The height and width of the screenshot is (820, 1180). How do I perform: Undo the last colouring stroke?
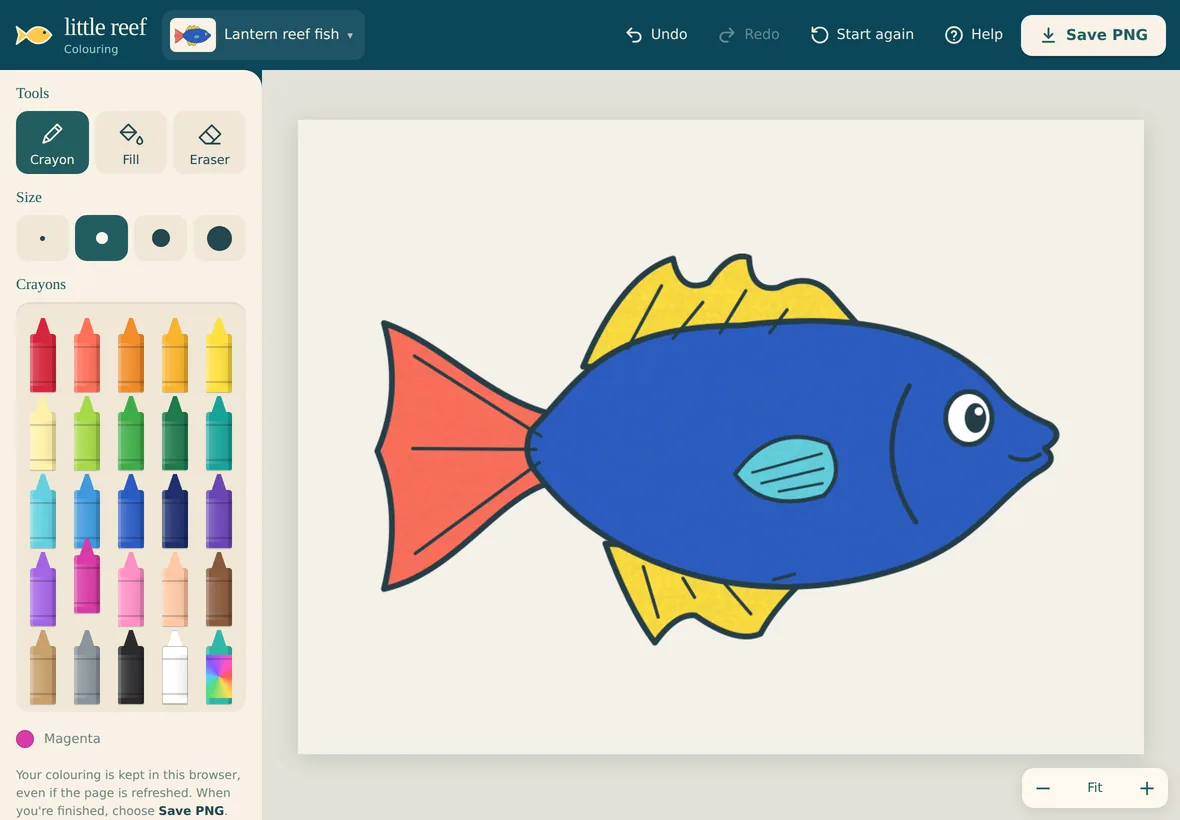pyautogui.click(x=656, y=35)
